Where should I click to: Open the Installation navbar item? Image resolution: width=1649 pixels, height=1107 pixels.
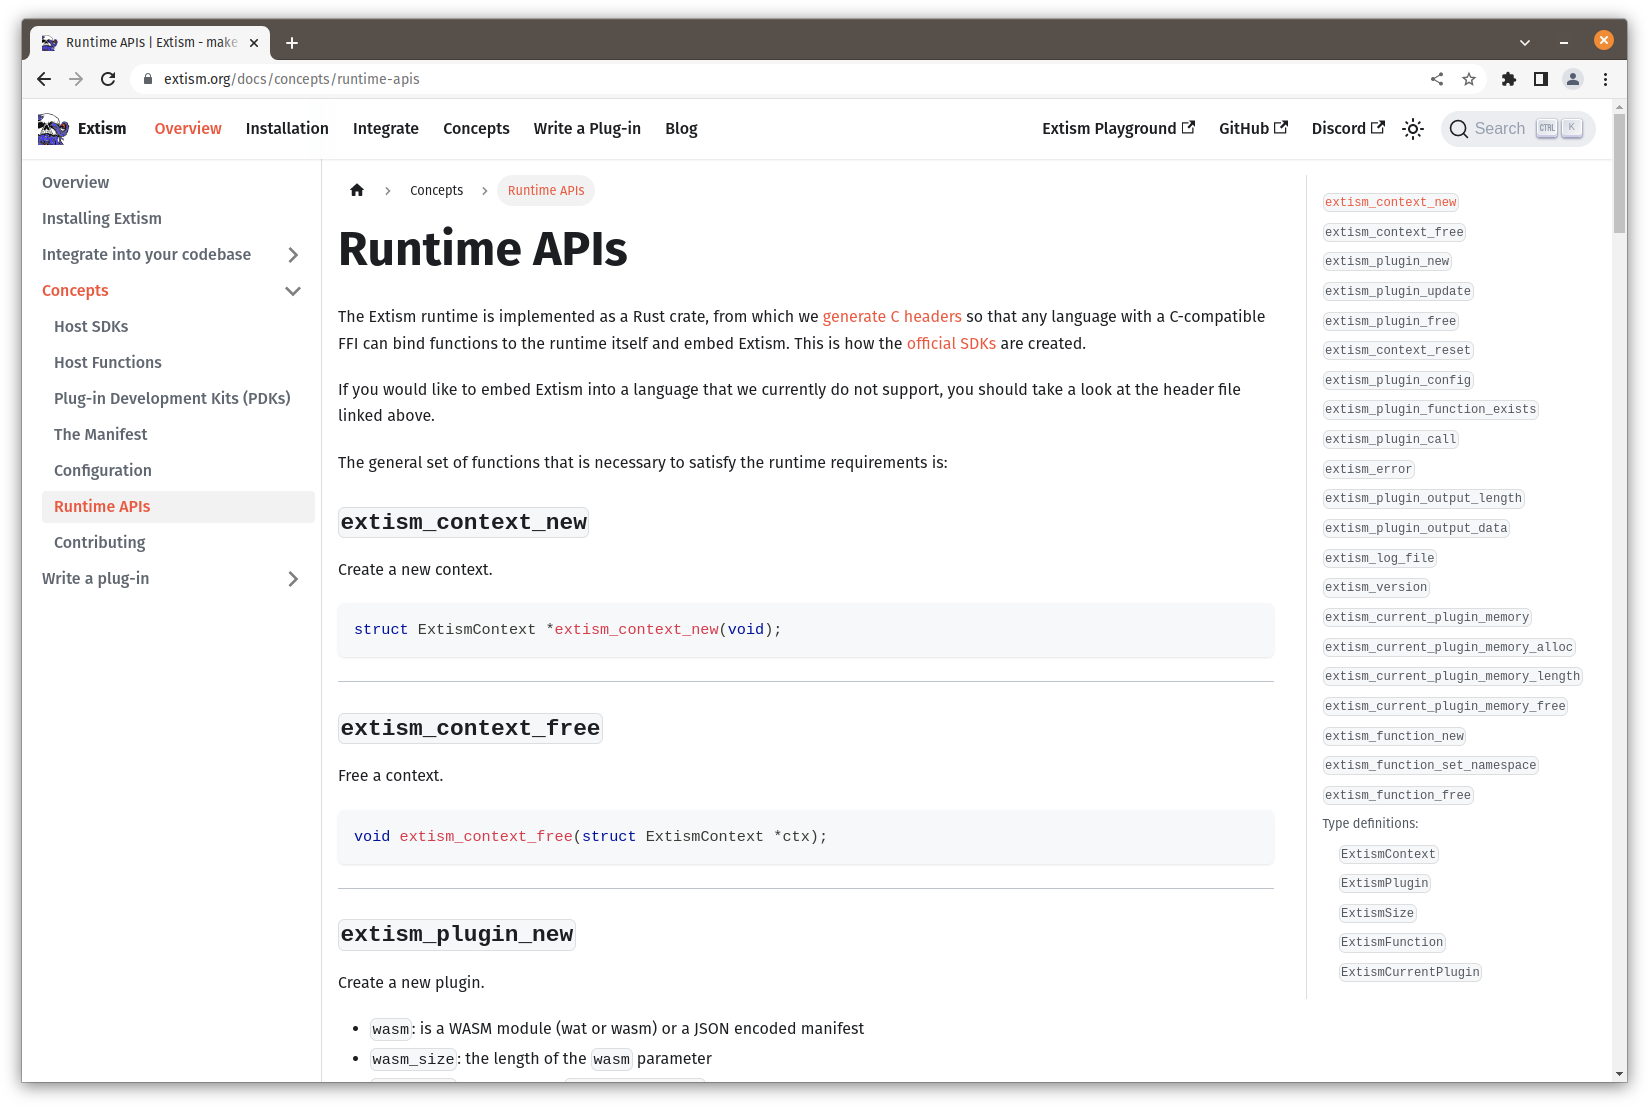point(287,129)
